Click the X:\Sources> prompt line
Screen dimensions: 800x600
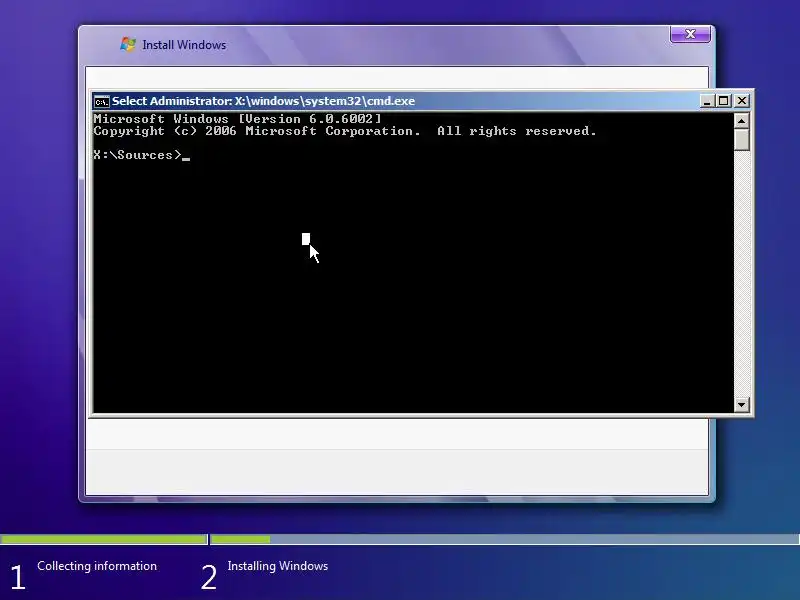tap(142, 155)
